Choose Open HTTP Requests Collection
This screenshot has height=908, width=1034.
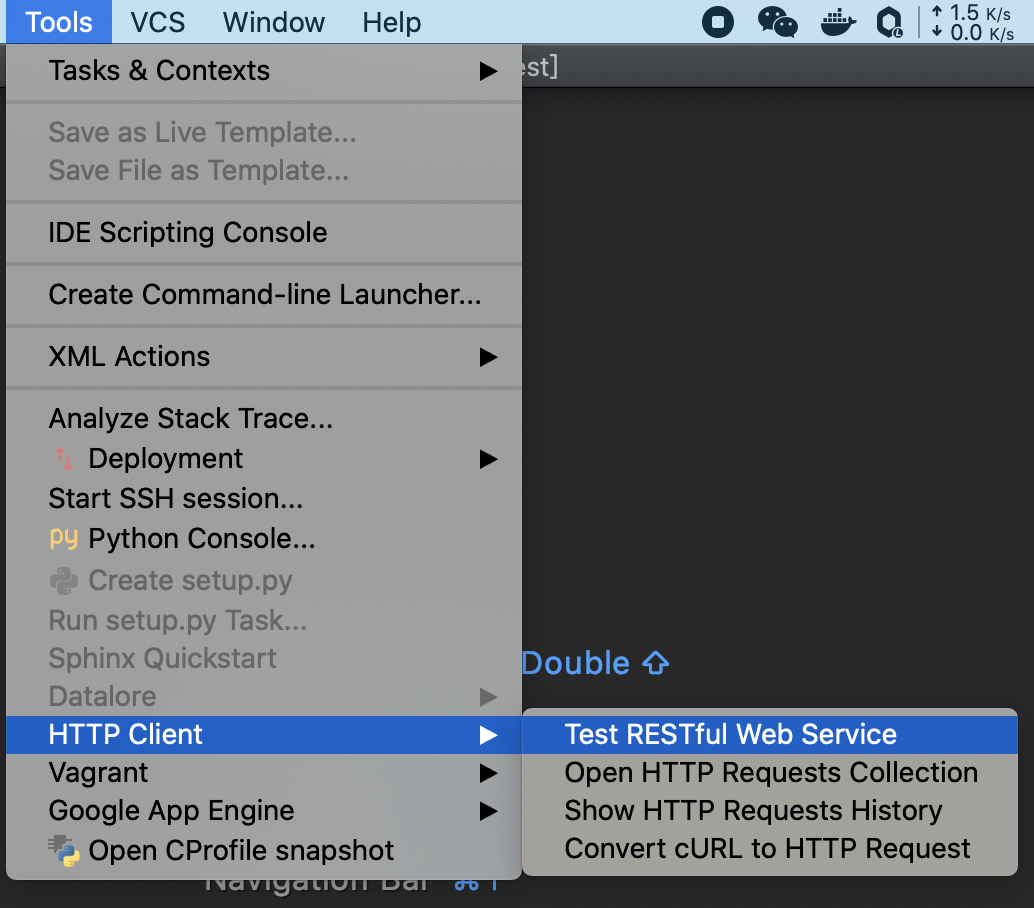coord(770,773)
